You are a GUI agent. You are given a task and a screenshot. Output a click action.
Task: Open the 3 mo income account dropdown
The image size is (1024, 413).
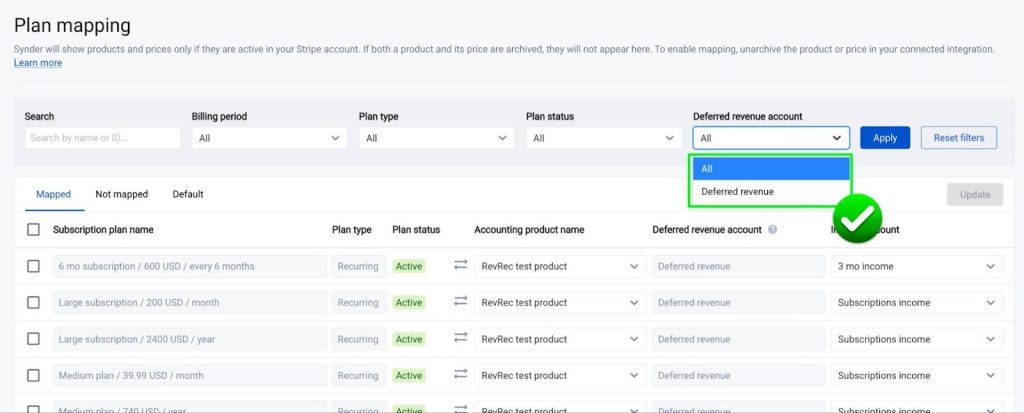tap(916, 266)
